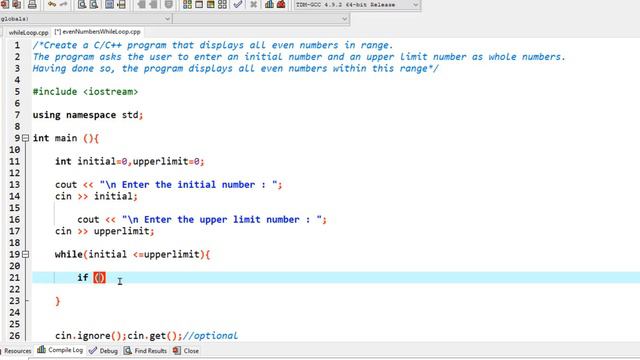Screen dimensions: 640x360
Task: Click 'cin.ignore();cin.get();' statement
Action: click(x=119, y=336)
